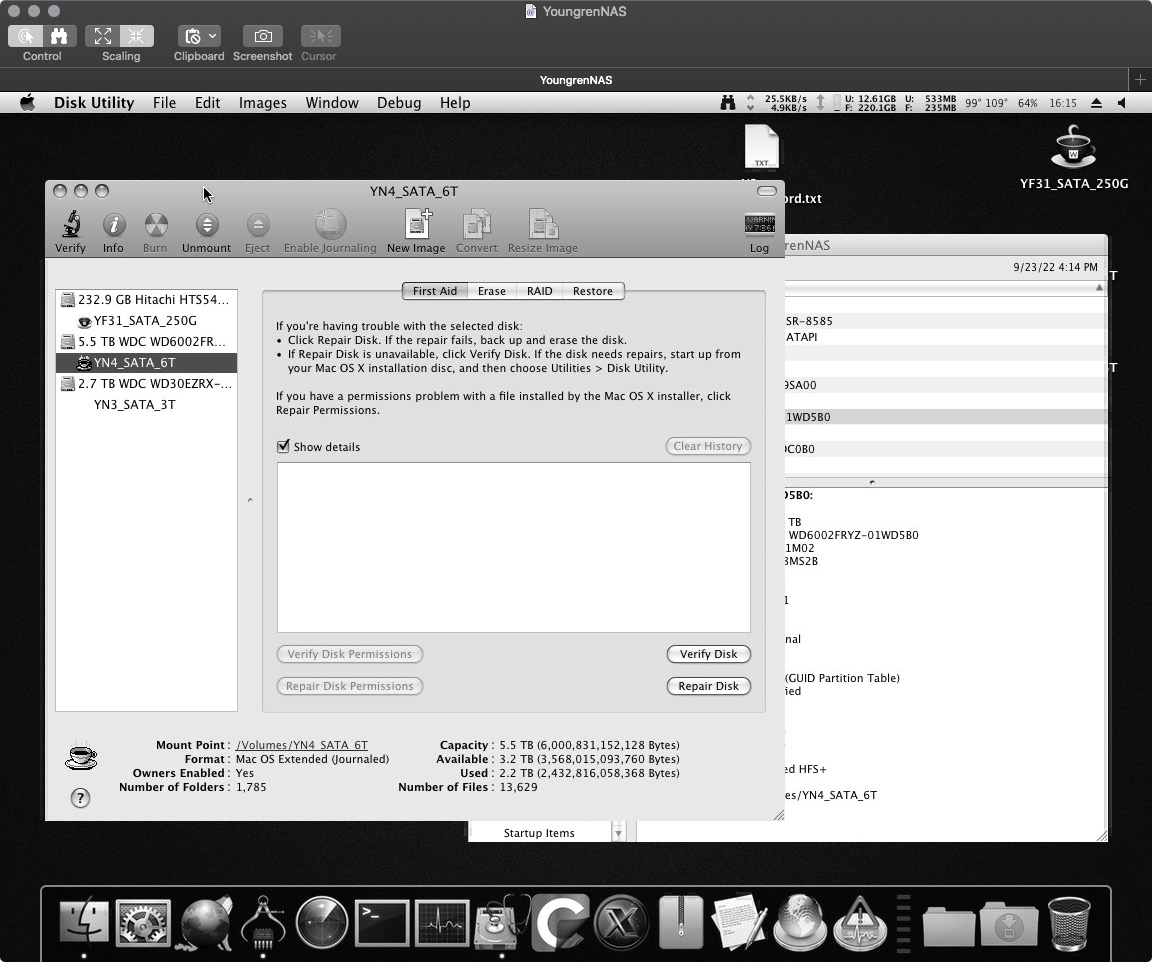
Task: Open the Clipboard dropdown
Action: (198, 36)
